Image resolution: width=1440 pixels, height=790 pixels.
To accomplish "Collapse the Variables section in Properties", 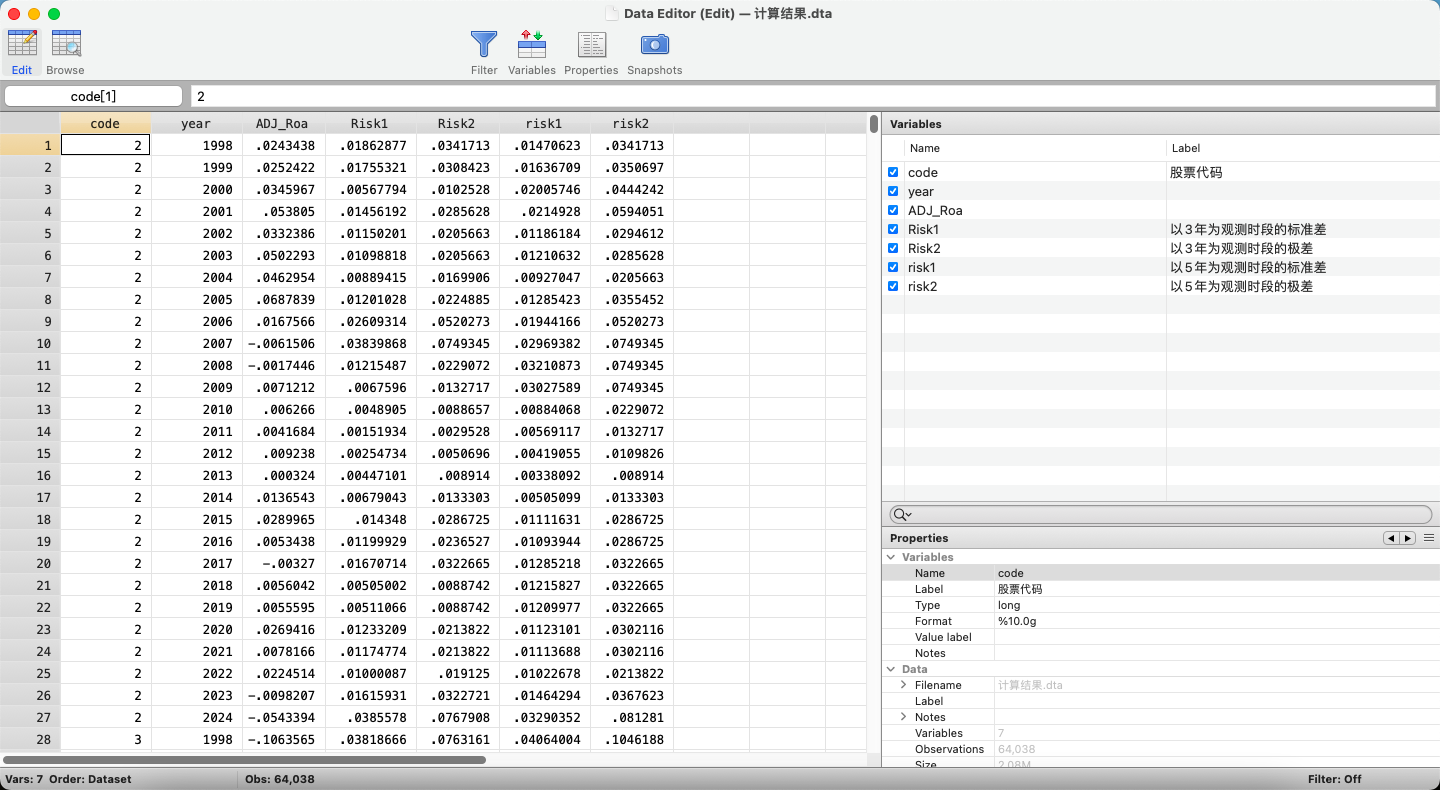I will click(890, 557).
